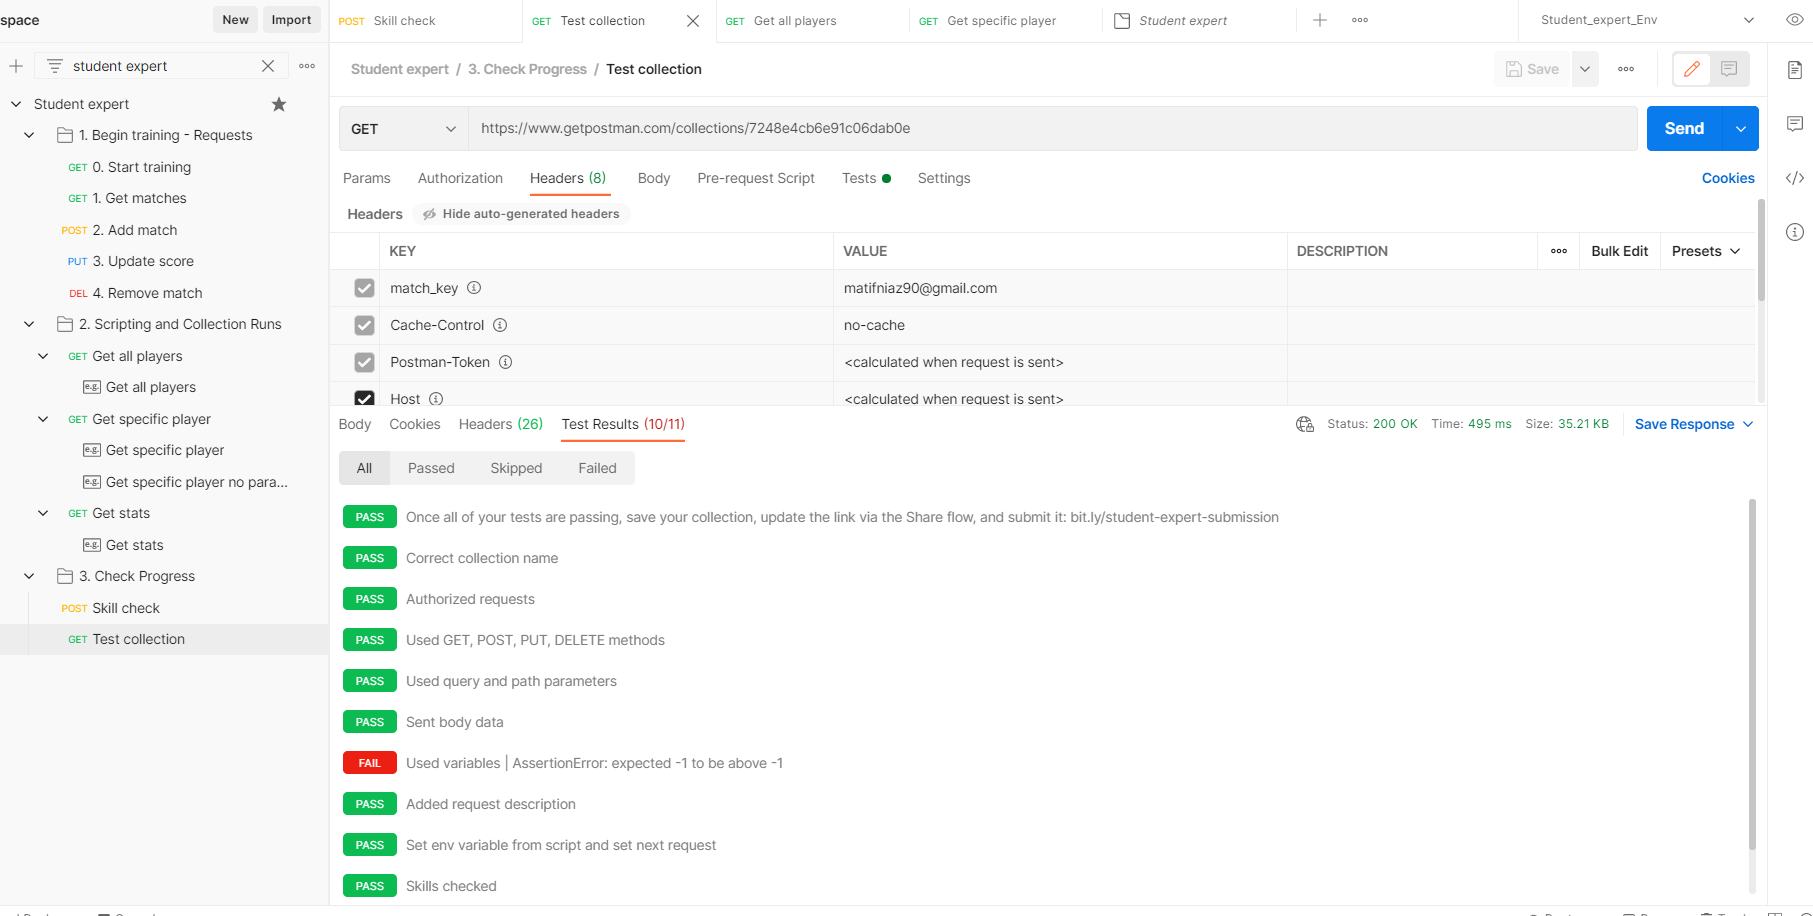
Task: Show only Failed test results
Action: coord(597,468)
